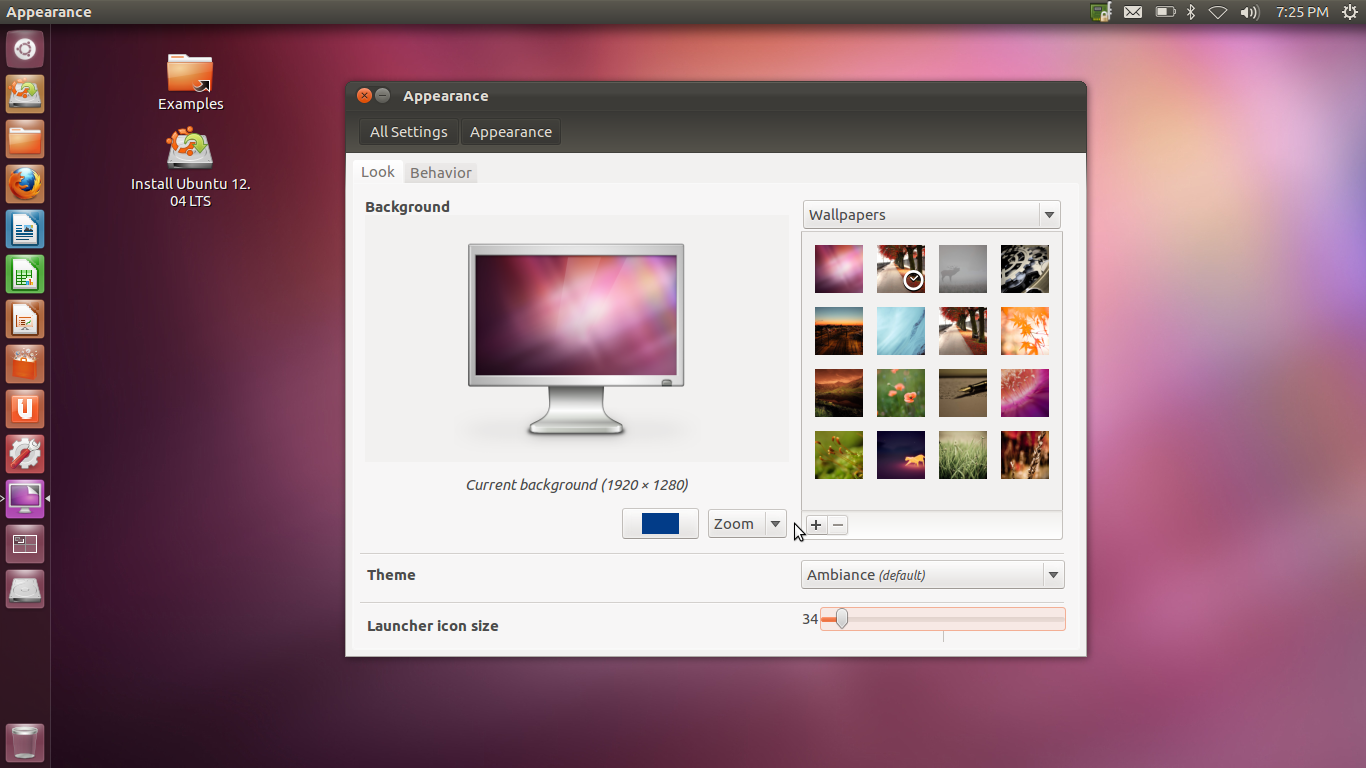The width and height of the screenshot is (1366, 768).
Task: Open the 7:25 PM clock menu
Action: [x=1302, y=12]
